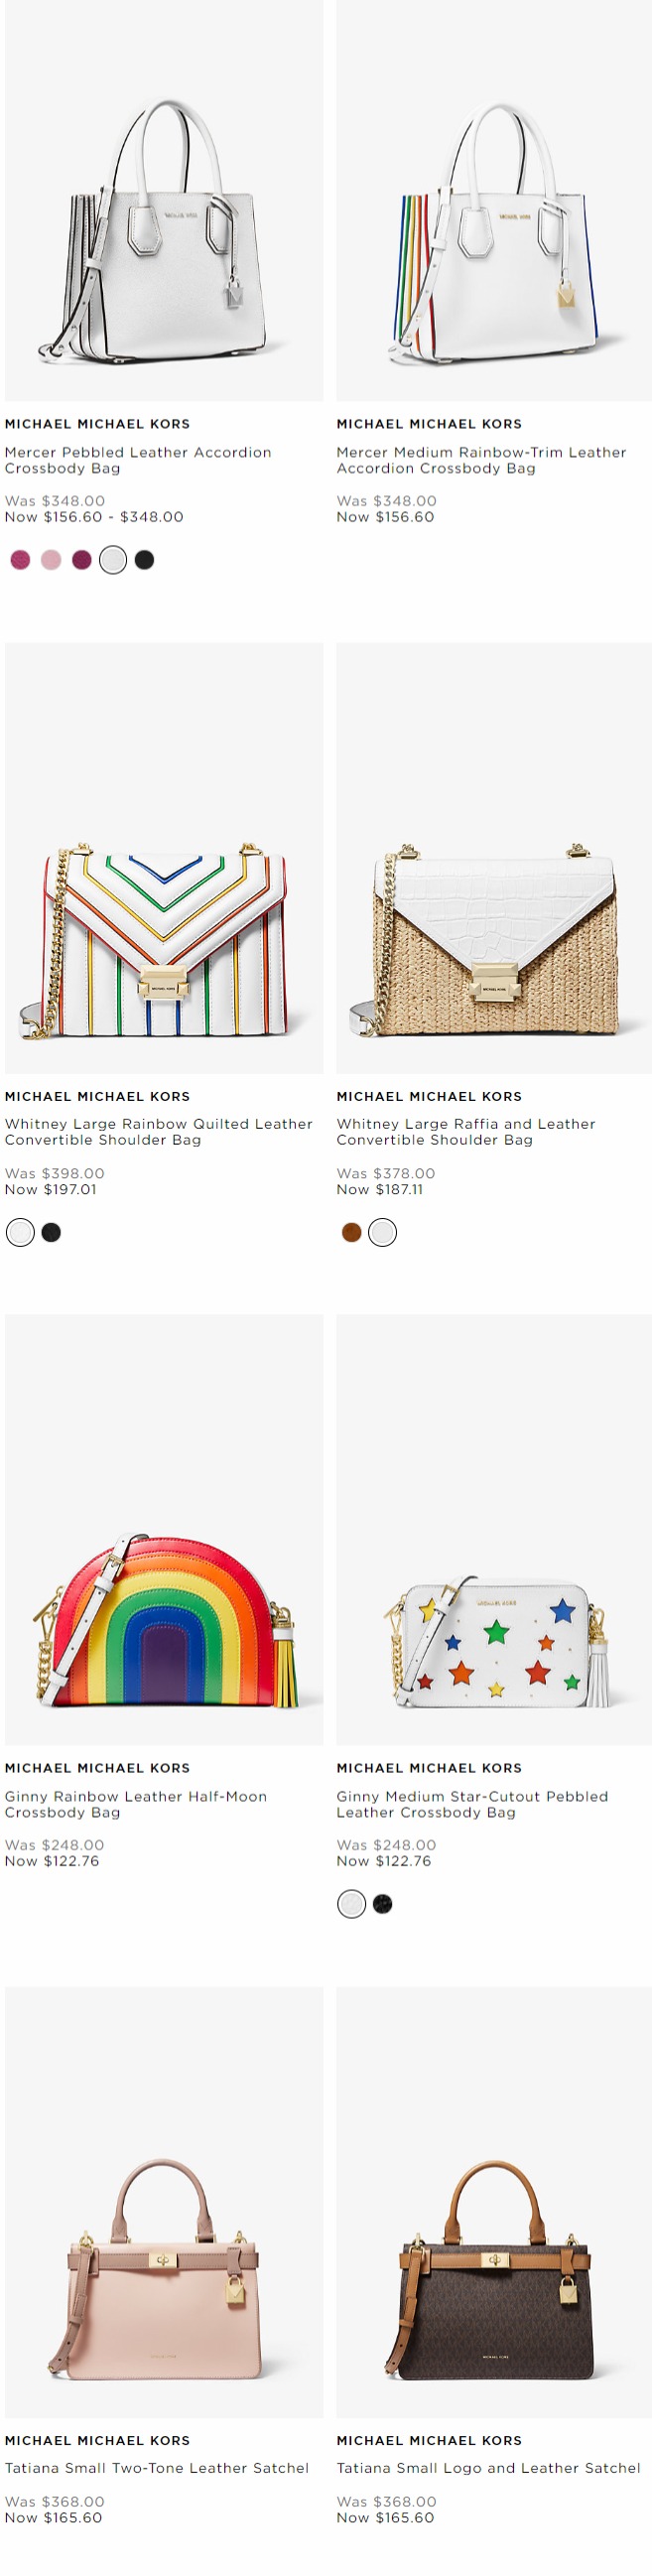Image resolution: width=652 pixels, height=2576 pixels.
Task: Open Mercer Medium Rainbow-Trim Leather title link
Action: pos(481,460)
